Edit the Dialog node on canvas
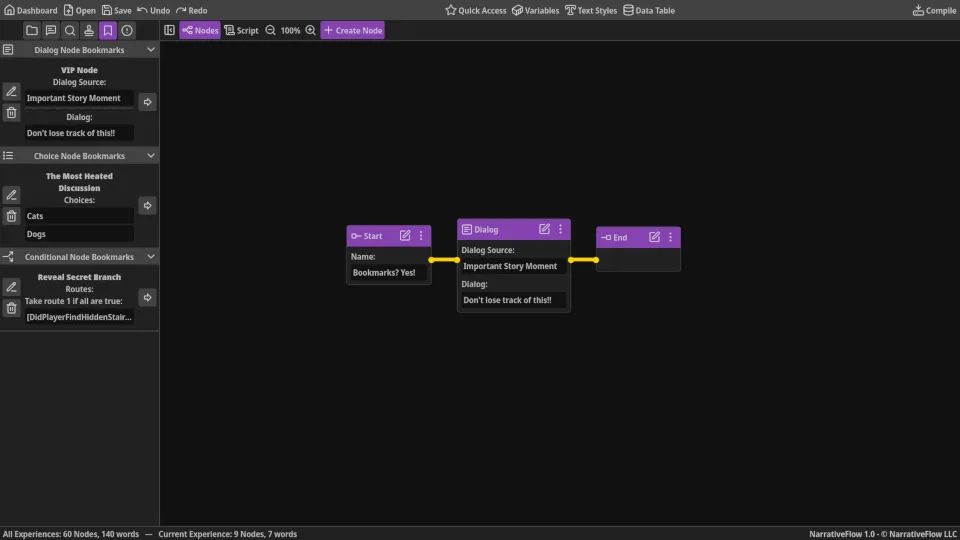960x540 pixels. (544, 229)
